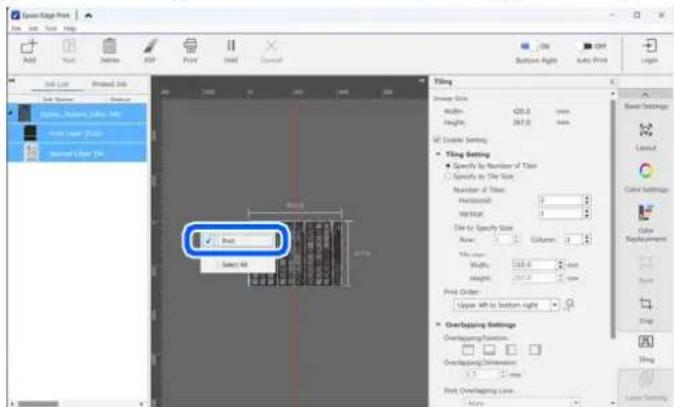Collapse the Overlapping Settings section
Screen dimensions: 674x407
pos(438,324)
